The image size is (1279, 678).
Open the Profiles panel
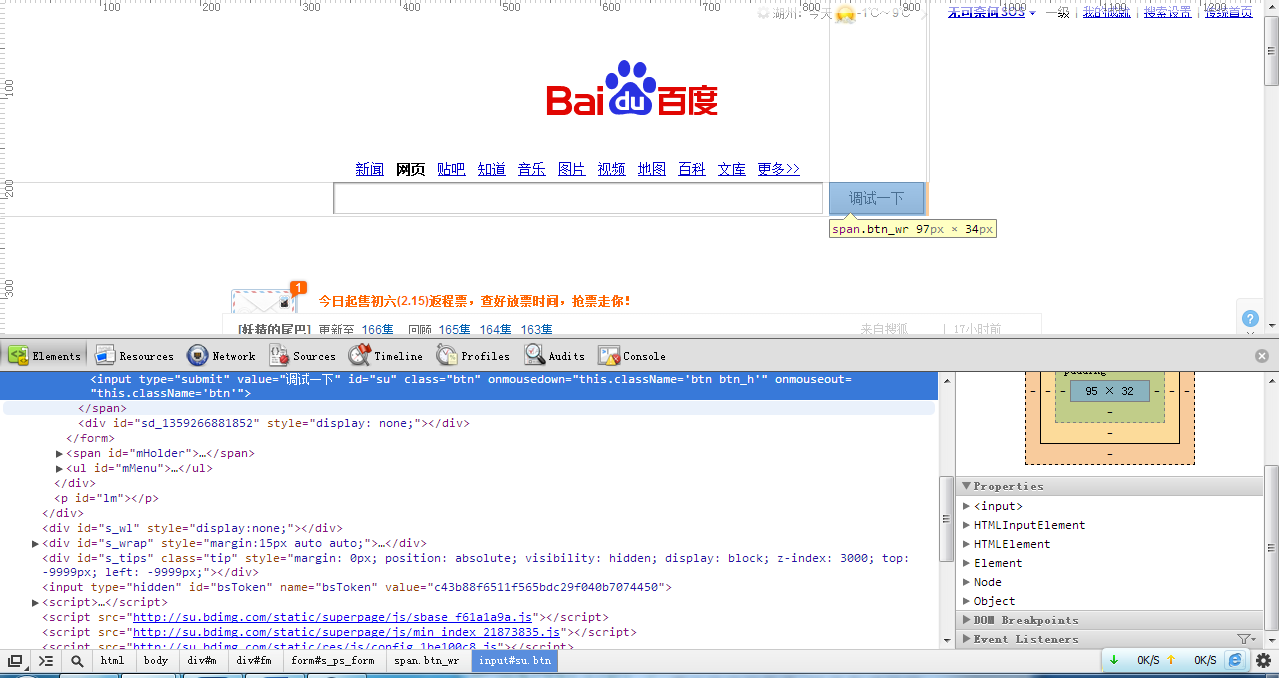[x=473, y=356]
